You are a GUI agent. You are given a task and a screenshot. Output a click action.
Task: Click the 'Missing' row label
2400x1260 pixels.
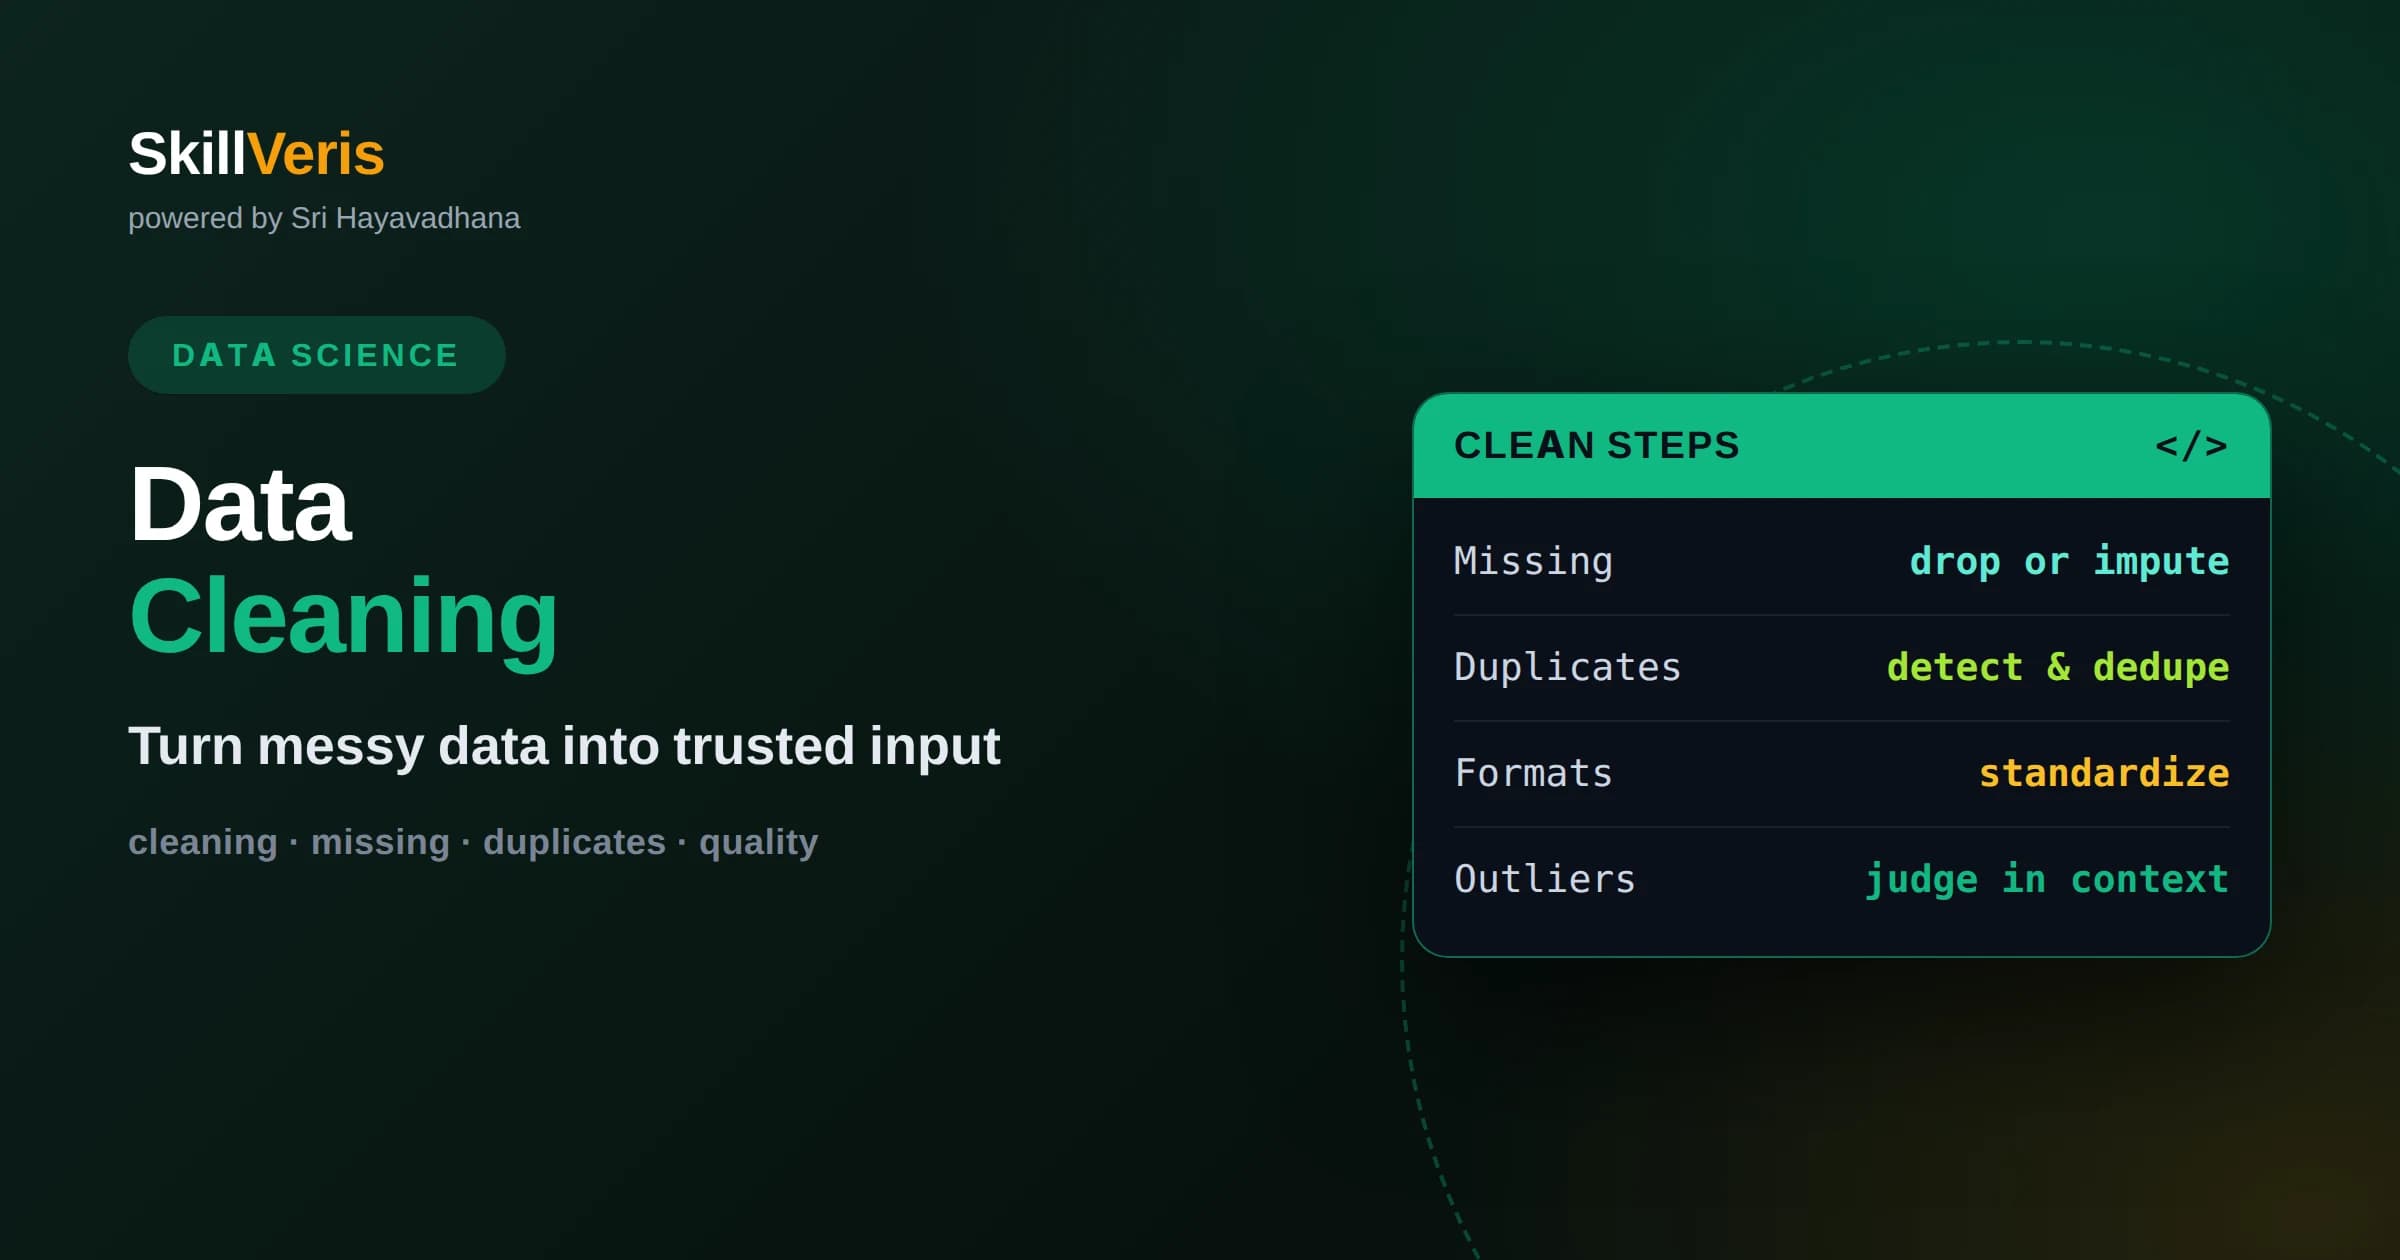click(x=1533, y=561)
